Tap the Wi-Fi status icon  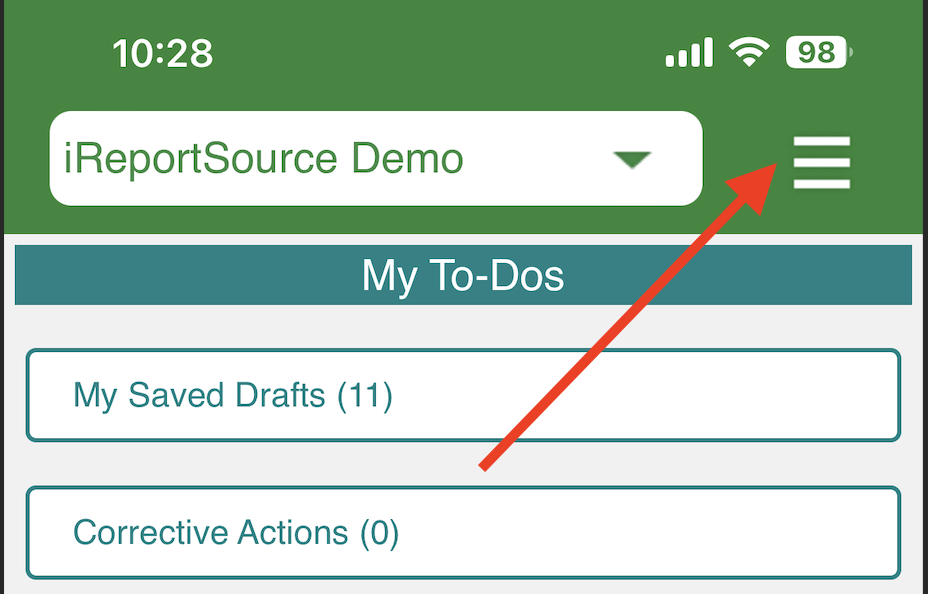(749, 52)
